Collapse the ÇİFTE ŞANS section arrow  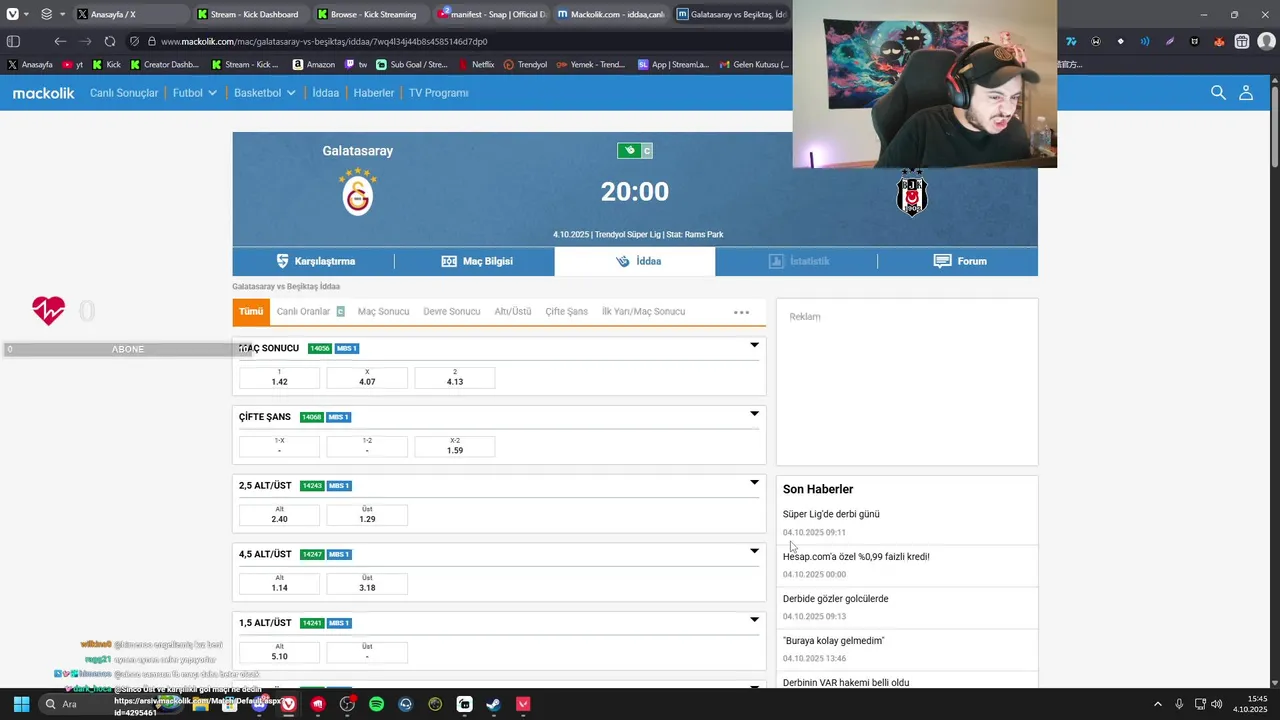point(755,414)
